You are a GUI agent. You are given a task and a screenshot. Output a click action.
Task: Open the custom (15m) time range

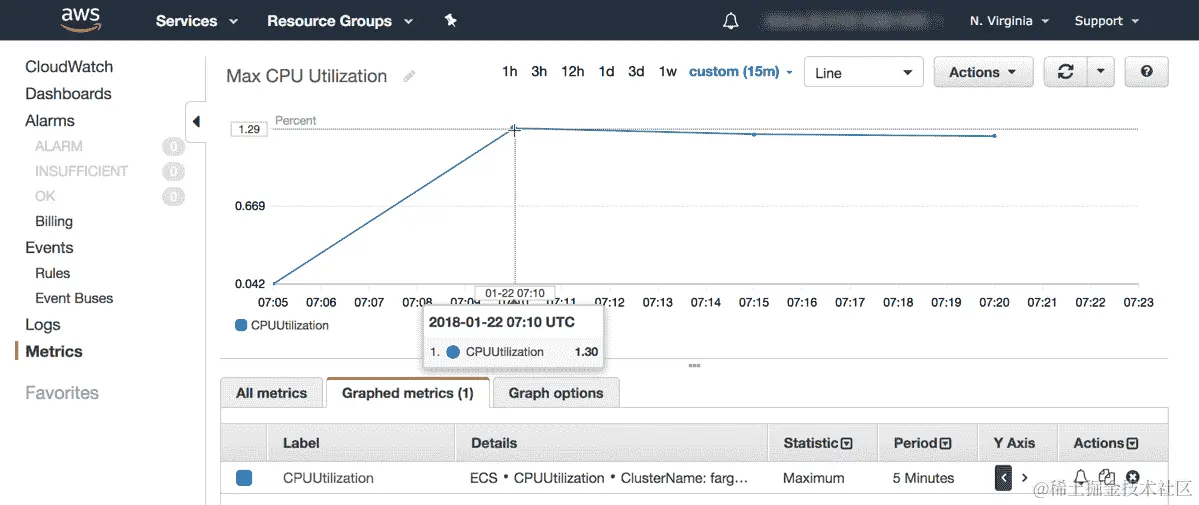click(x=741, y=72)
